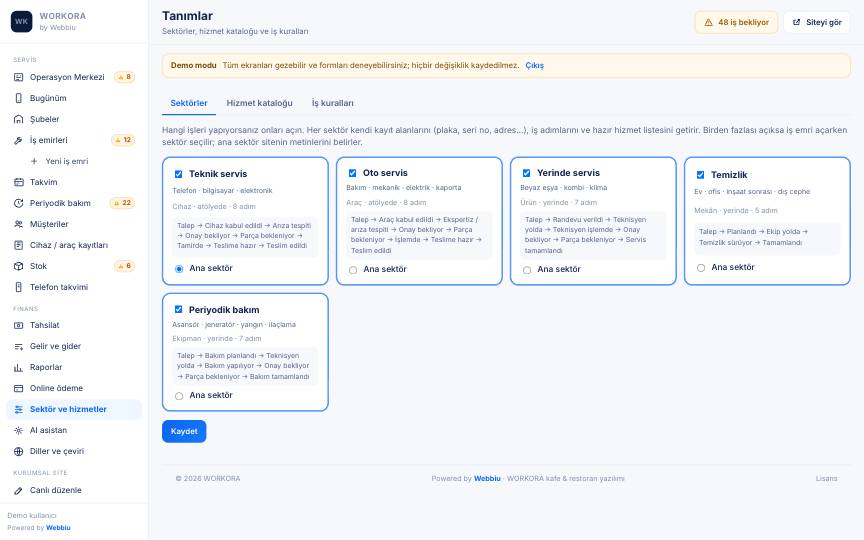Click the AI asistan sparkle icon
864x540 pixels.
(18, 430)
